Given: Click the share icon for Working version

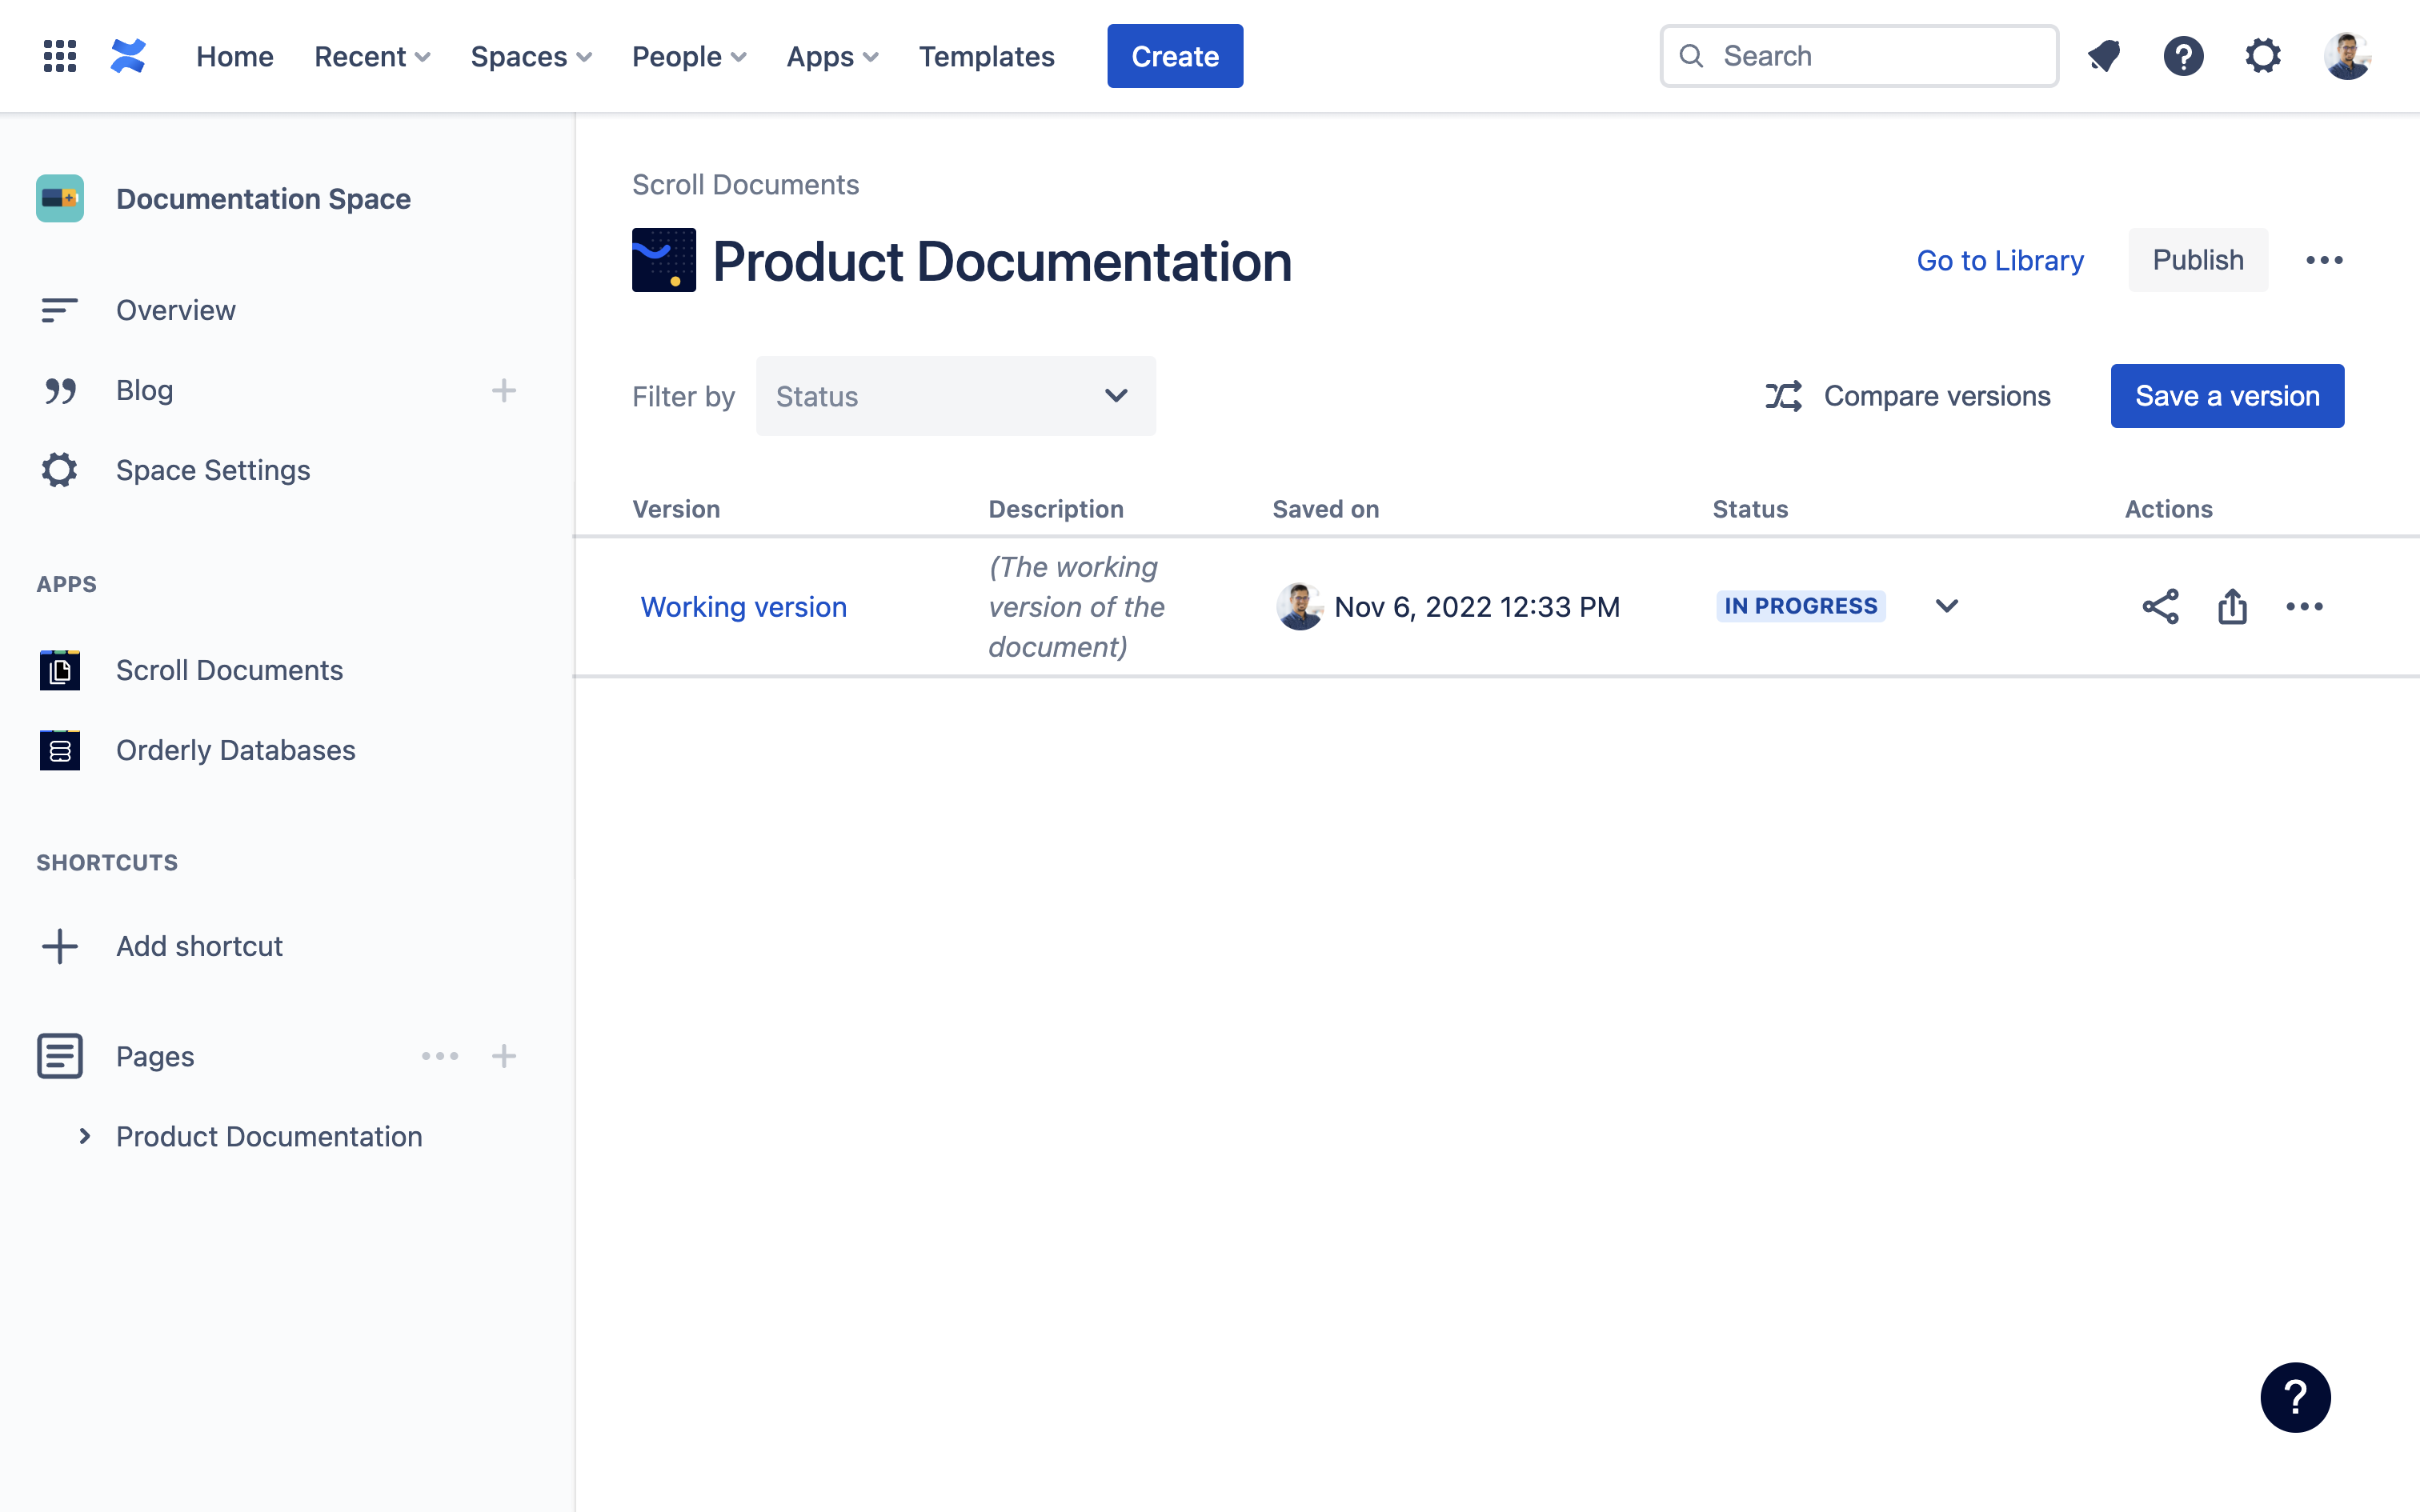Looking at the screenshot, I should point(2160,607).
